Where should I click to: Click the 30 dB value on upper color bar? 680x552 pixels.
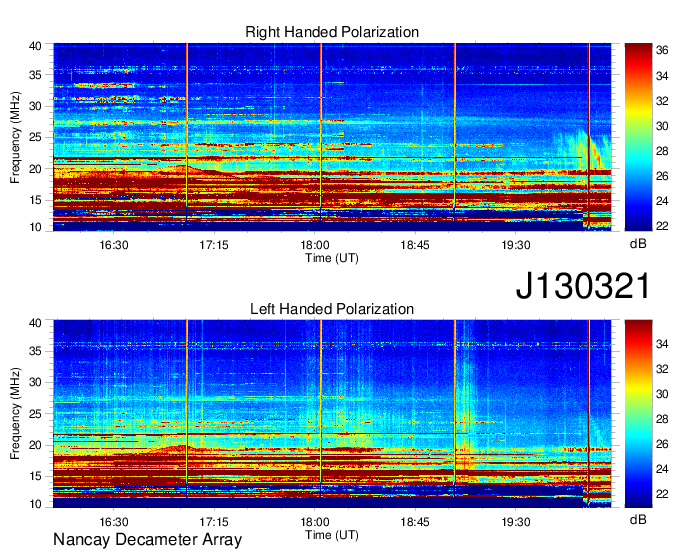point(662,126)
